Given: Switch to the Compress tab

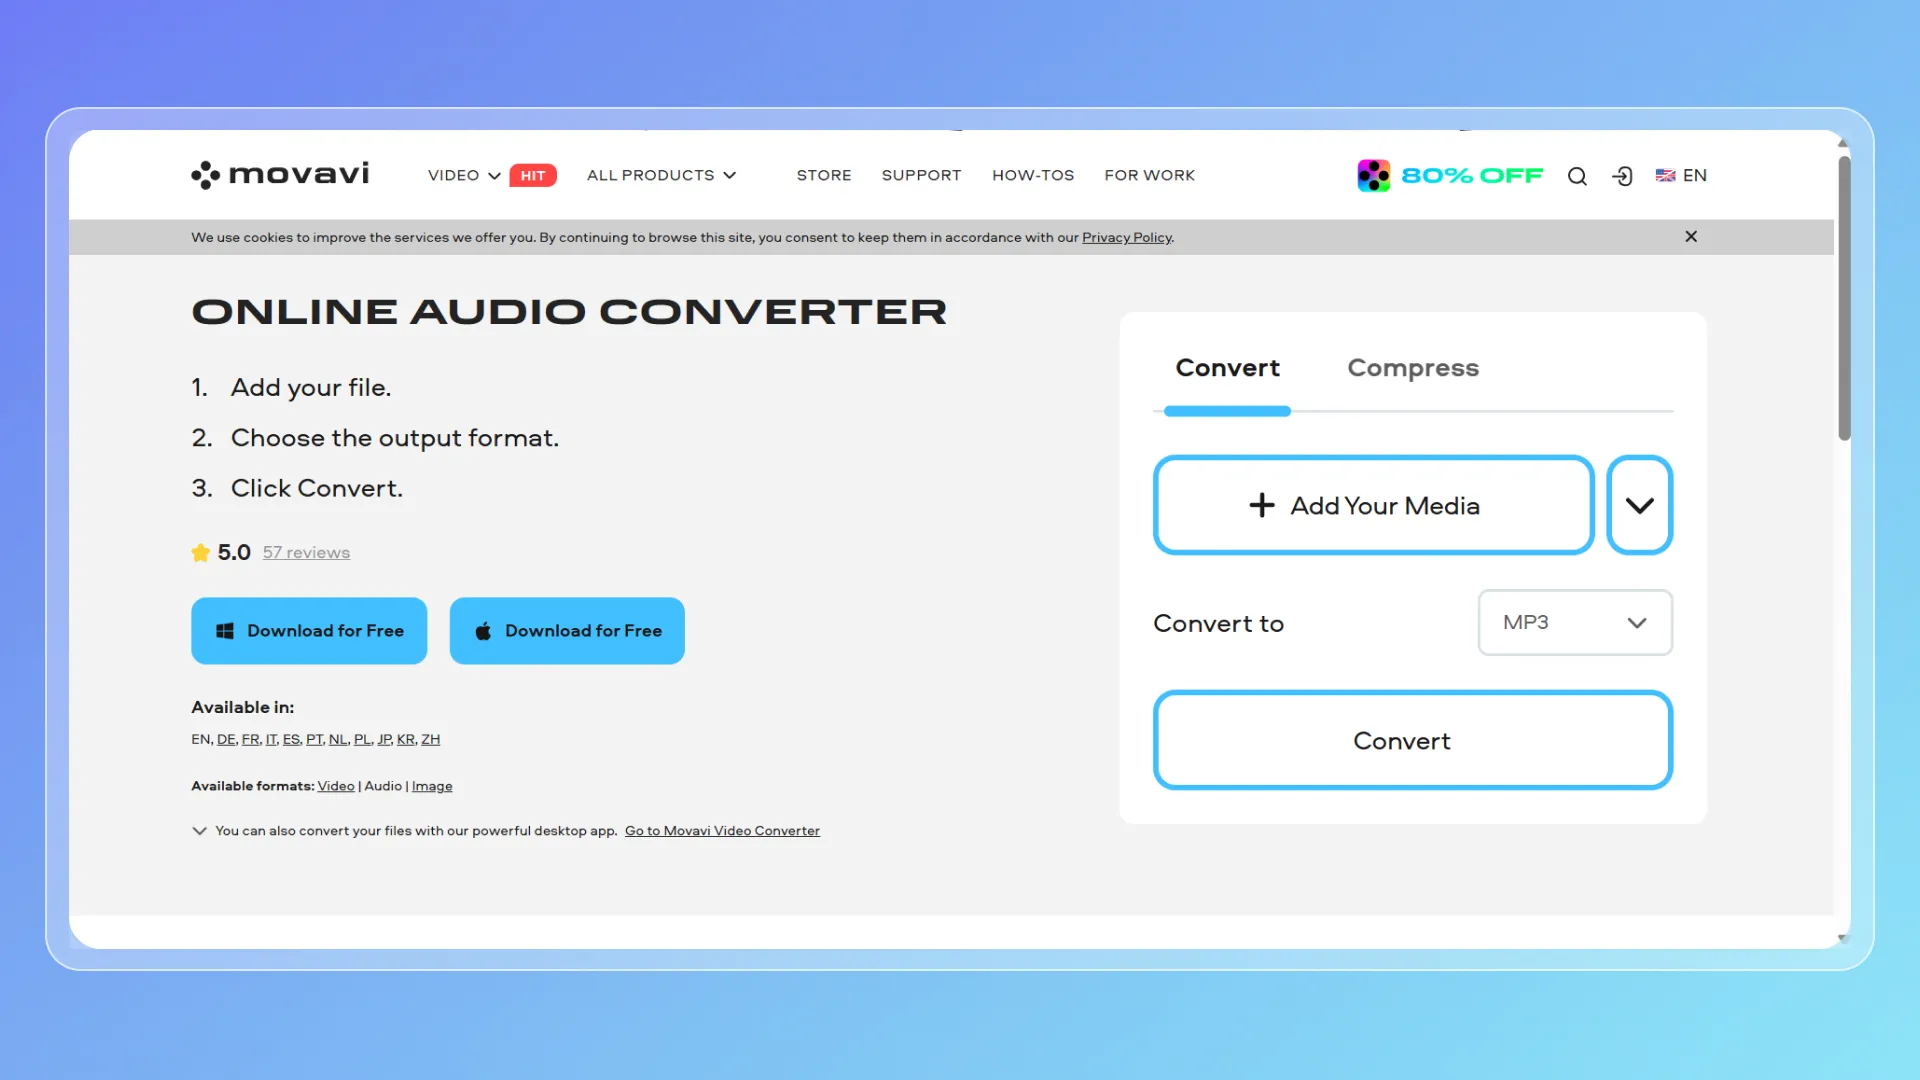Looking at the screenshot, I should tap(1413, 368).
